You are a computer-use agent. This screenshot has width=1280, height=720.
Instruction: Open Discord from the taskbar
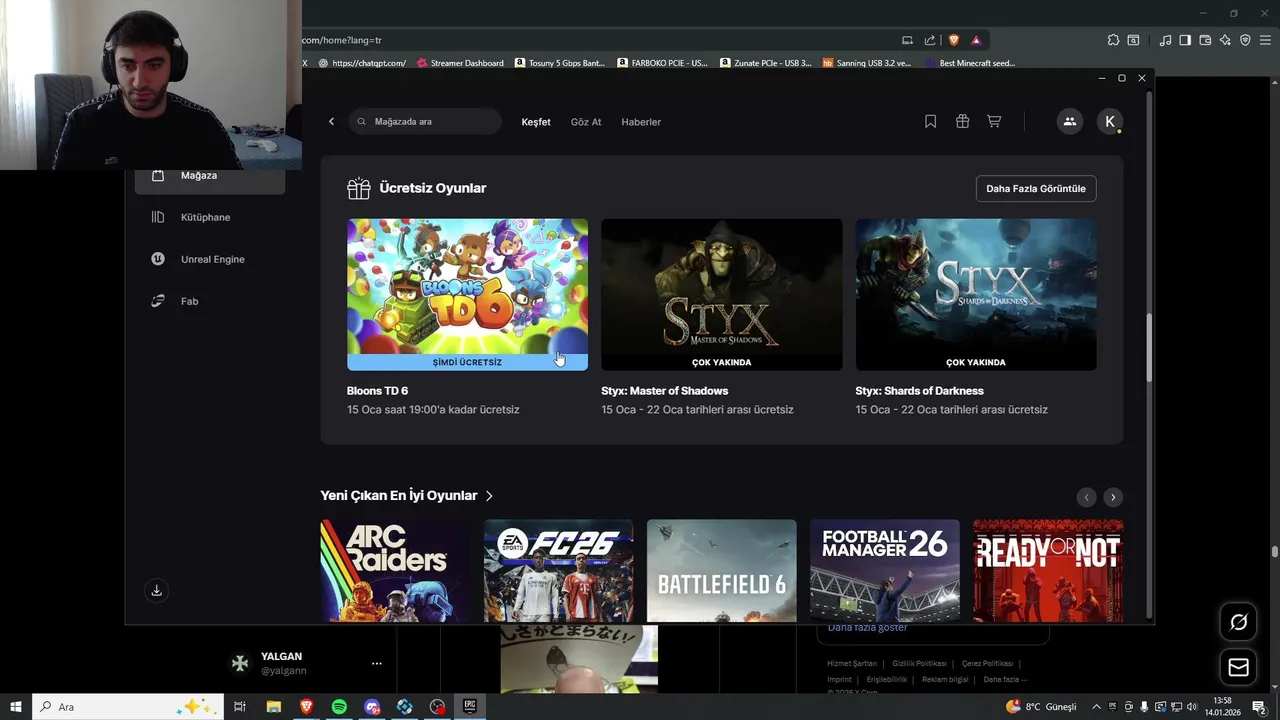372,707
